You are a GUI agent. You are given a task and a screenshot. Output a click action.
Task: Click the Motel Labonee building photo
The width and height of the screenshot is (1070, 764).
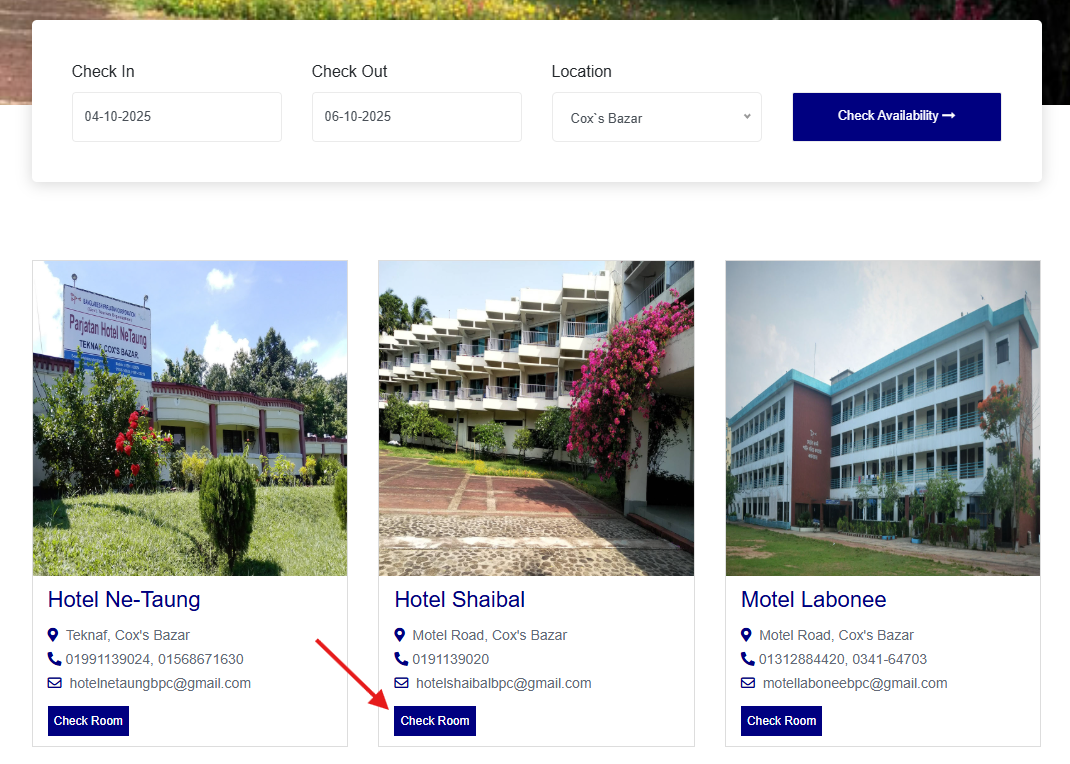[882, 418]
